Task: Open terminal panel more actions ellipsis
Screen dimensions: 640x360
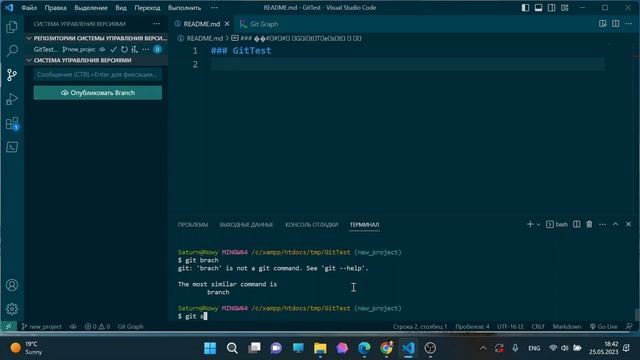Action: [x=602, y=224]
